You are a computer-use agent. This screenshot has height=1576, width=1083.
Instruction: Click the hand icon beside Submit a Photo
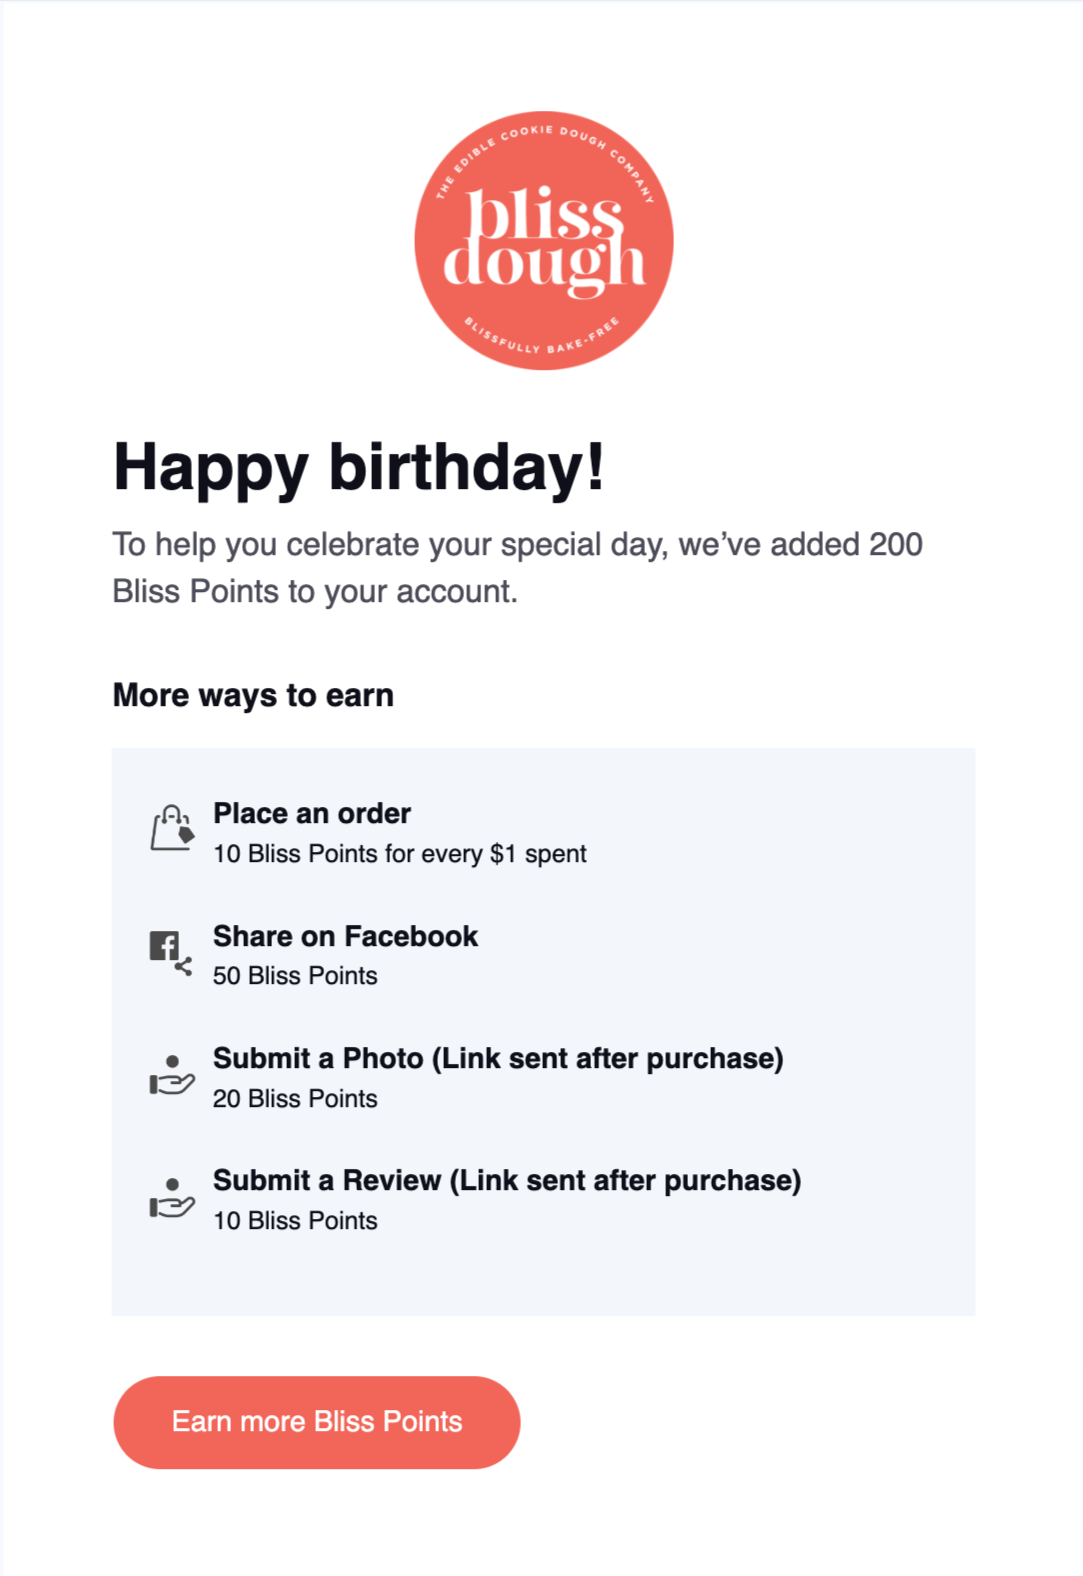[172, 1075]
